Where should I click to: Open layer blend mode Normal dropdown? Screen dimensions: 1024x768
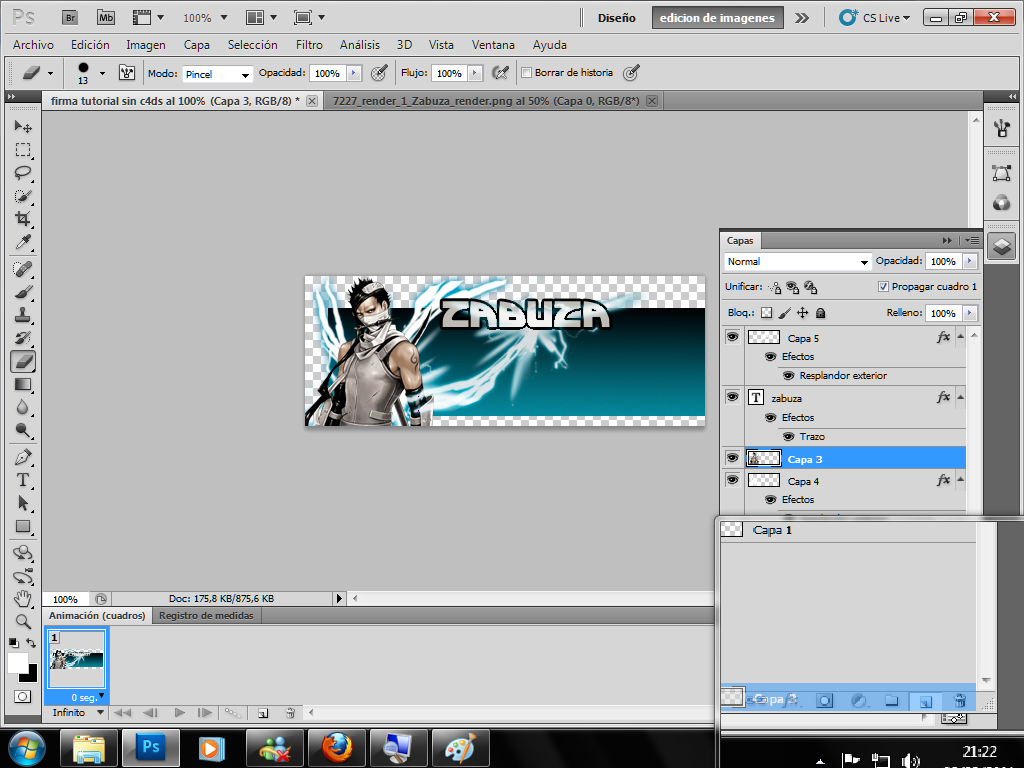[x=797, y=261]
